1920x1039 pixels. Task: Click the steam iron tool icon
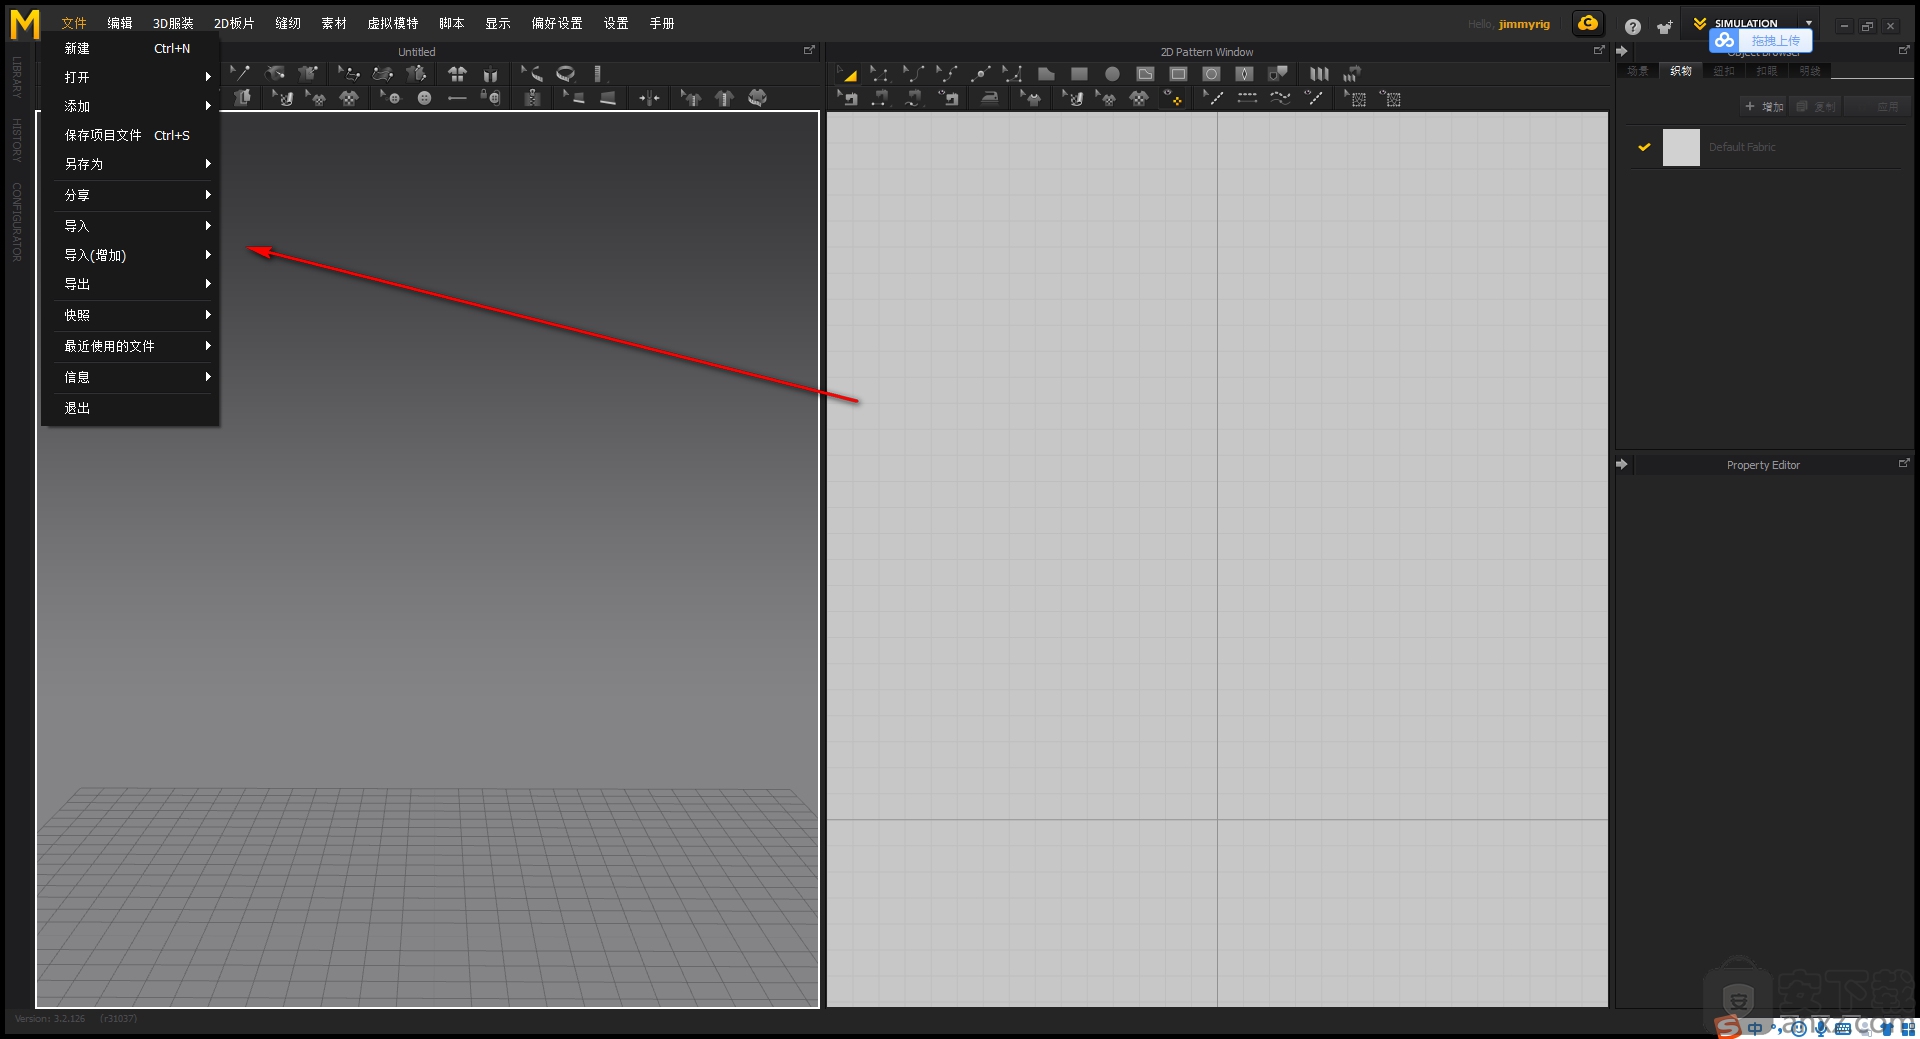point(989,98)
